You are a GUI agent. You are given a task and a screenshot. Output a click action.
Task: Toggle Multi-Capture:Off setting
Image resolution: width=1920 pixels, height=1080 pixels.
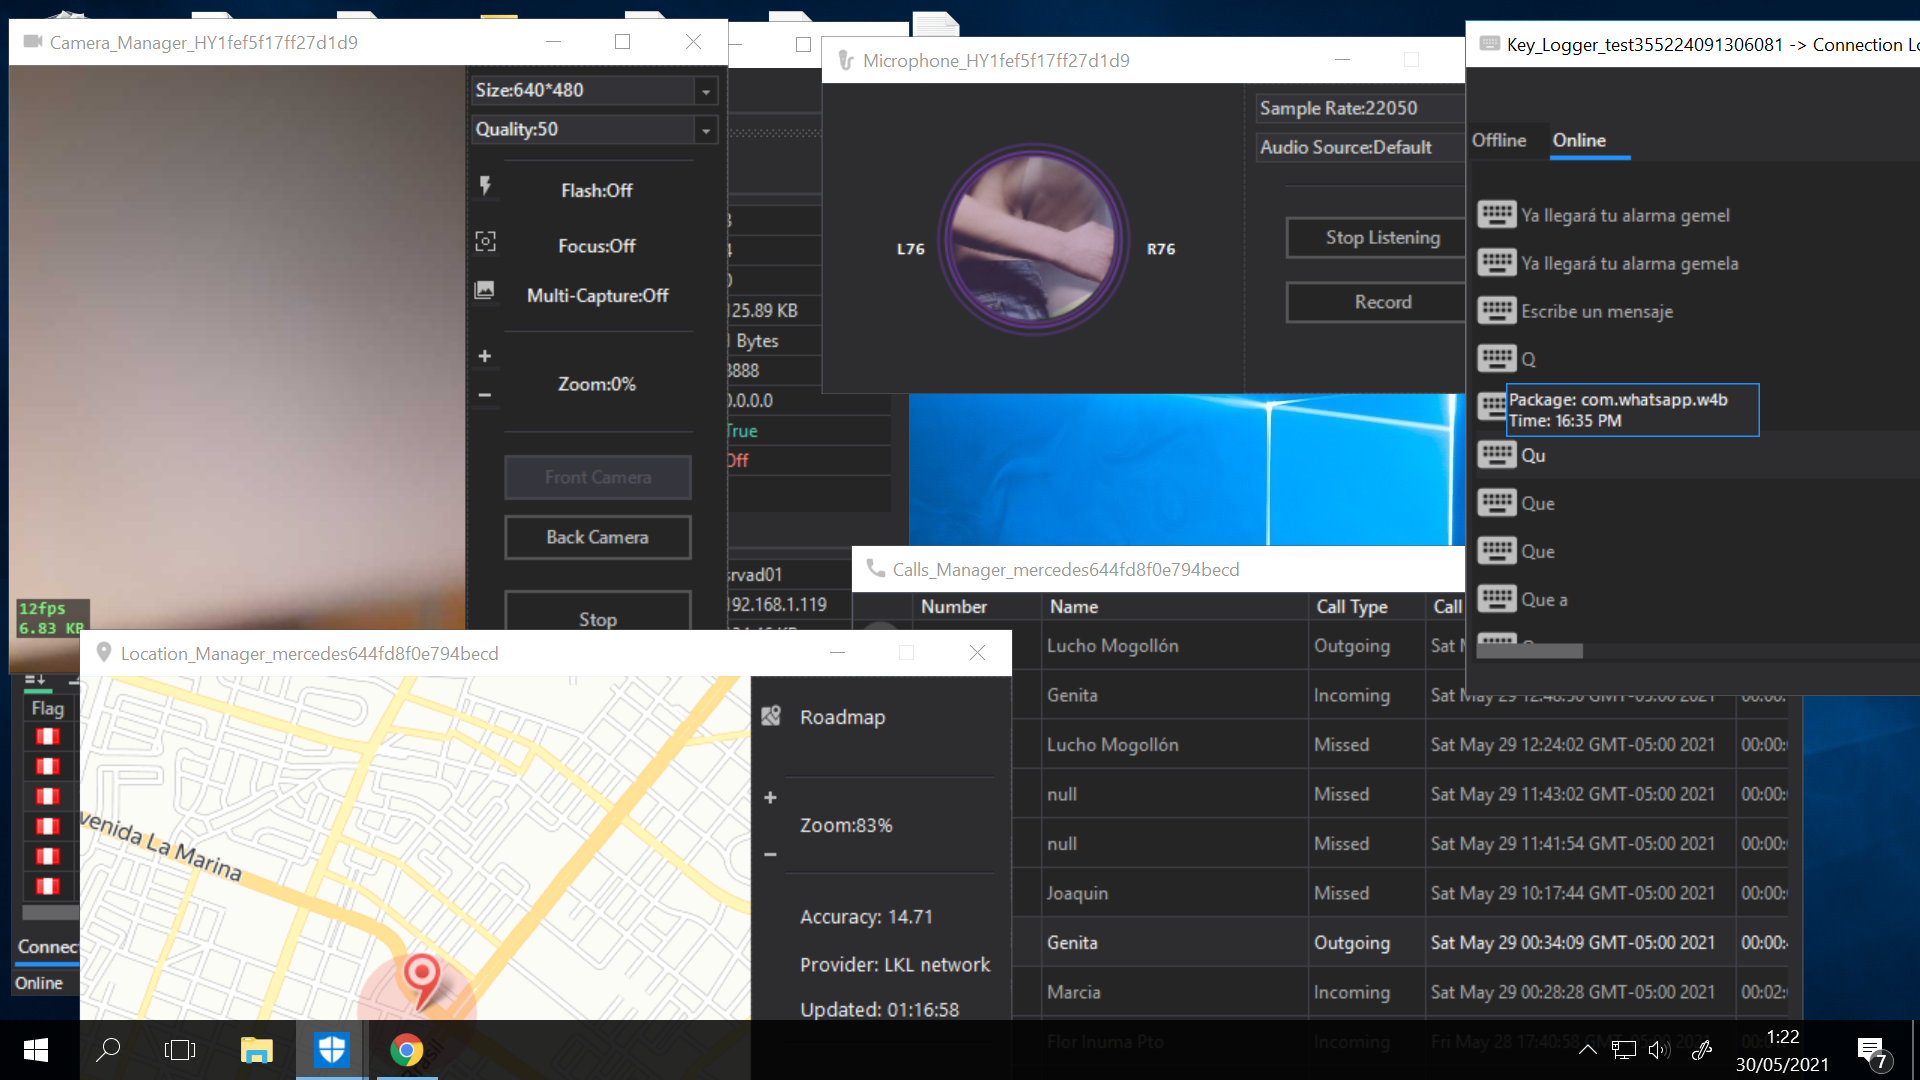(x=597, y=296)
